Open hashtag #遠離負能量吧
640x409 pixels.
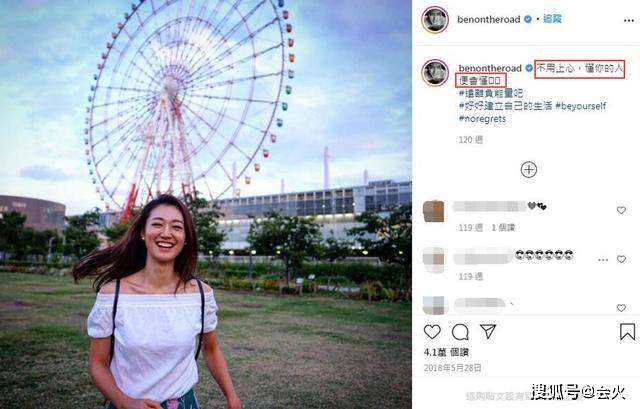[491, 93]
